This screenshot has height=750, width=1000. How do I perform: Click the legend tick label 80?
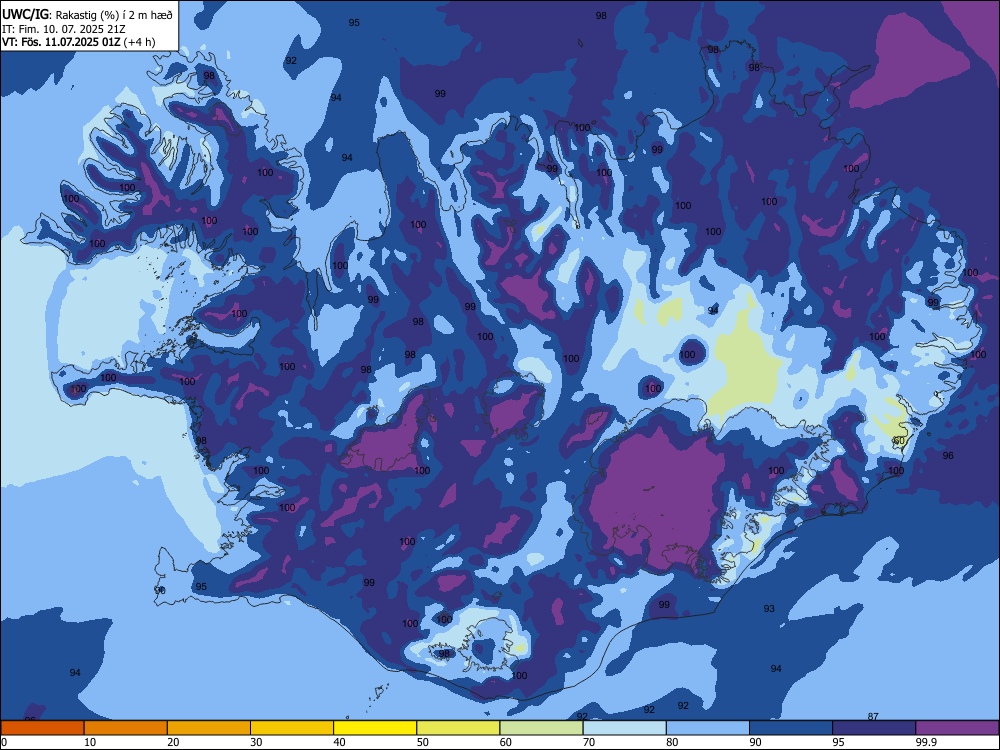coord(672,742)
